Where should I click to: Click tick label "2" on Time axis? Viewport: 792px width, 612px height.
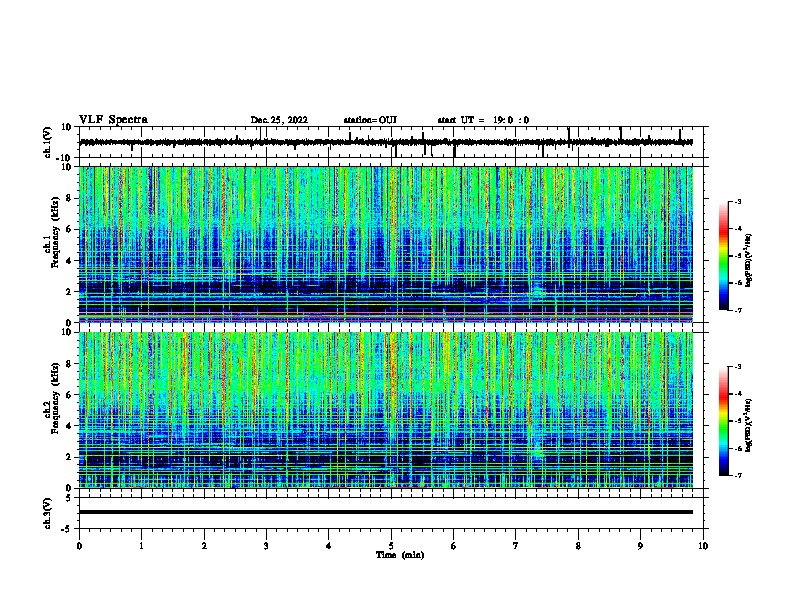tap(204, 546)
